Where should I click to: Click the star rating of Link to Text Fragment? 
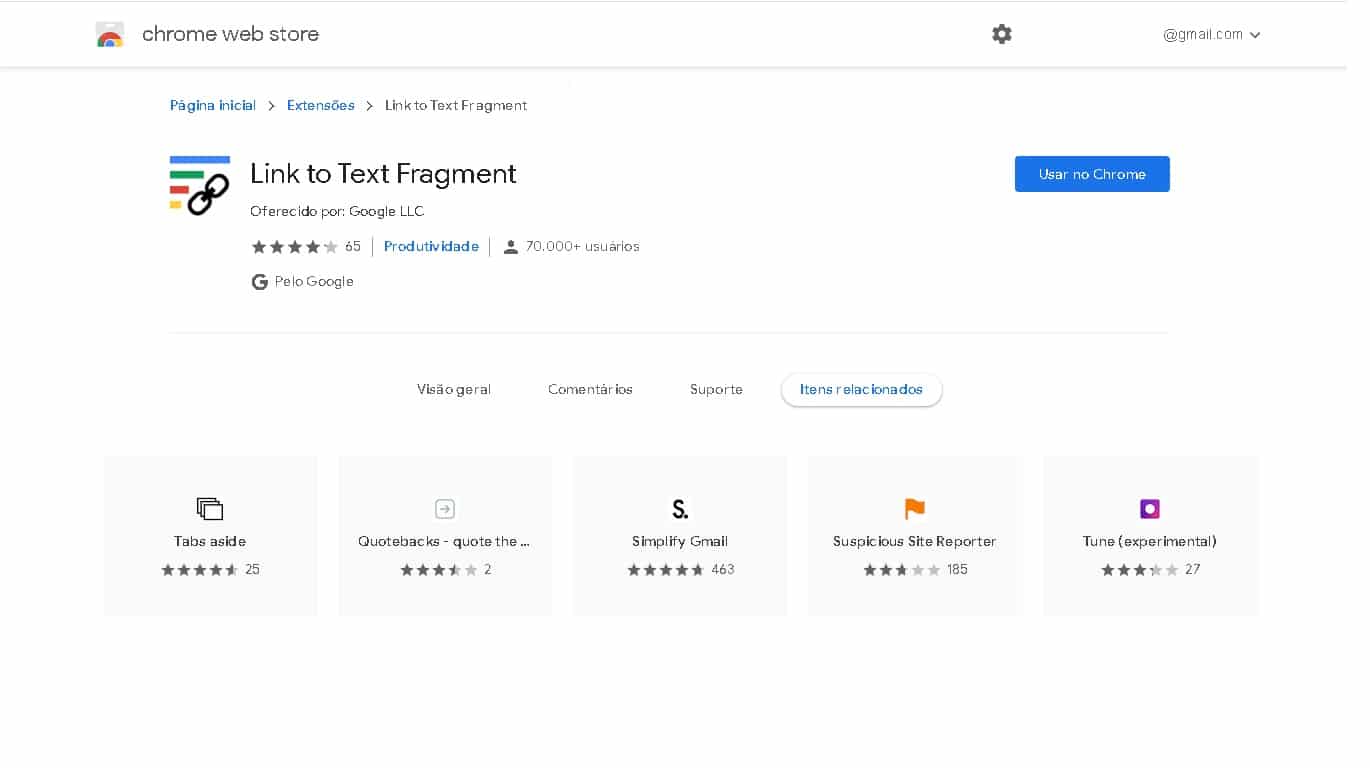294,246
